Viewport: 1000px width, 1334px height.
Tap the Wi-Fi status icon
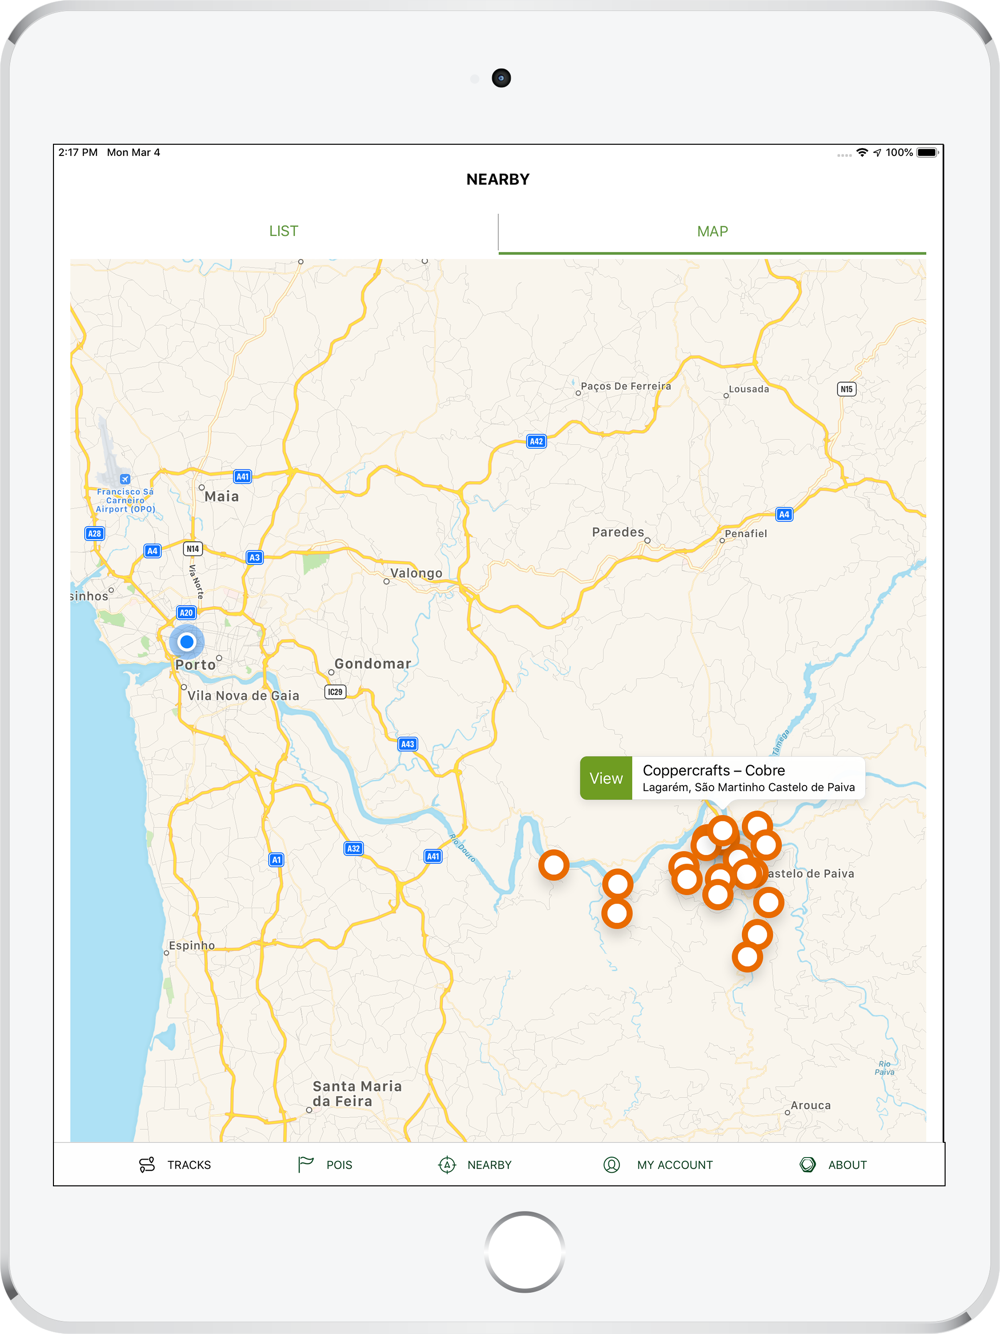click(862, 153)
